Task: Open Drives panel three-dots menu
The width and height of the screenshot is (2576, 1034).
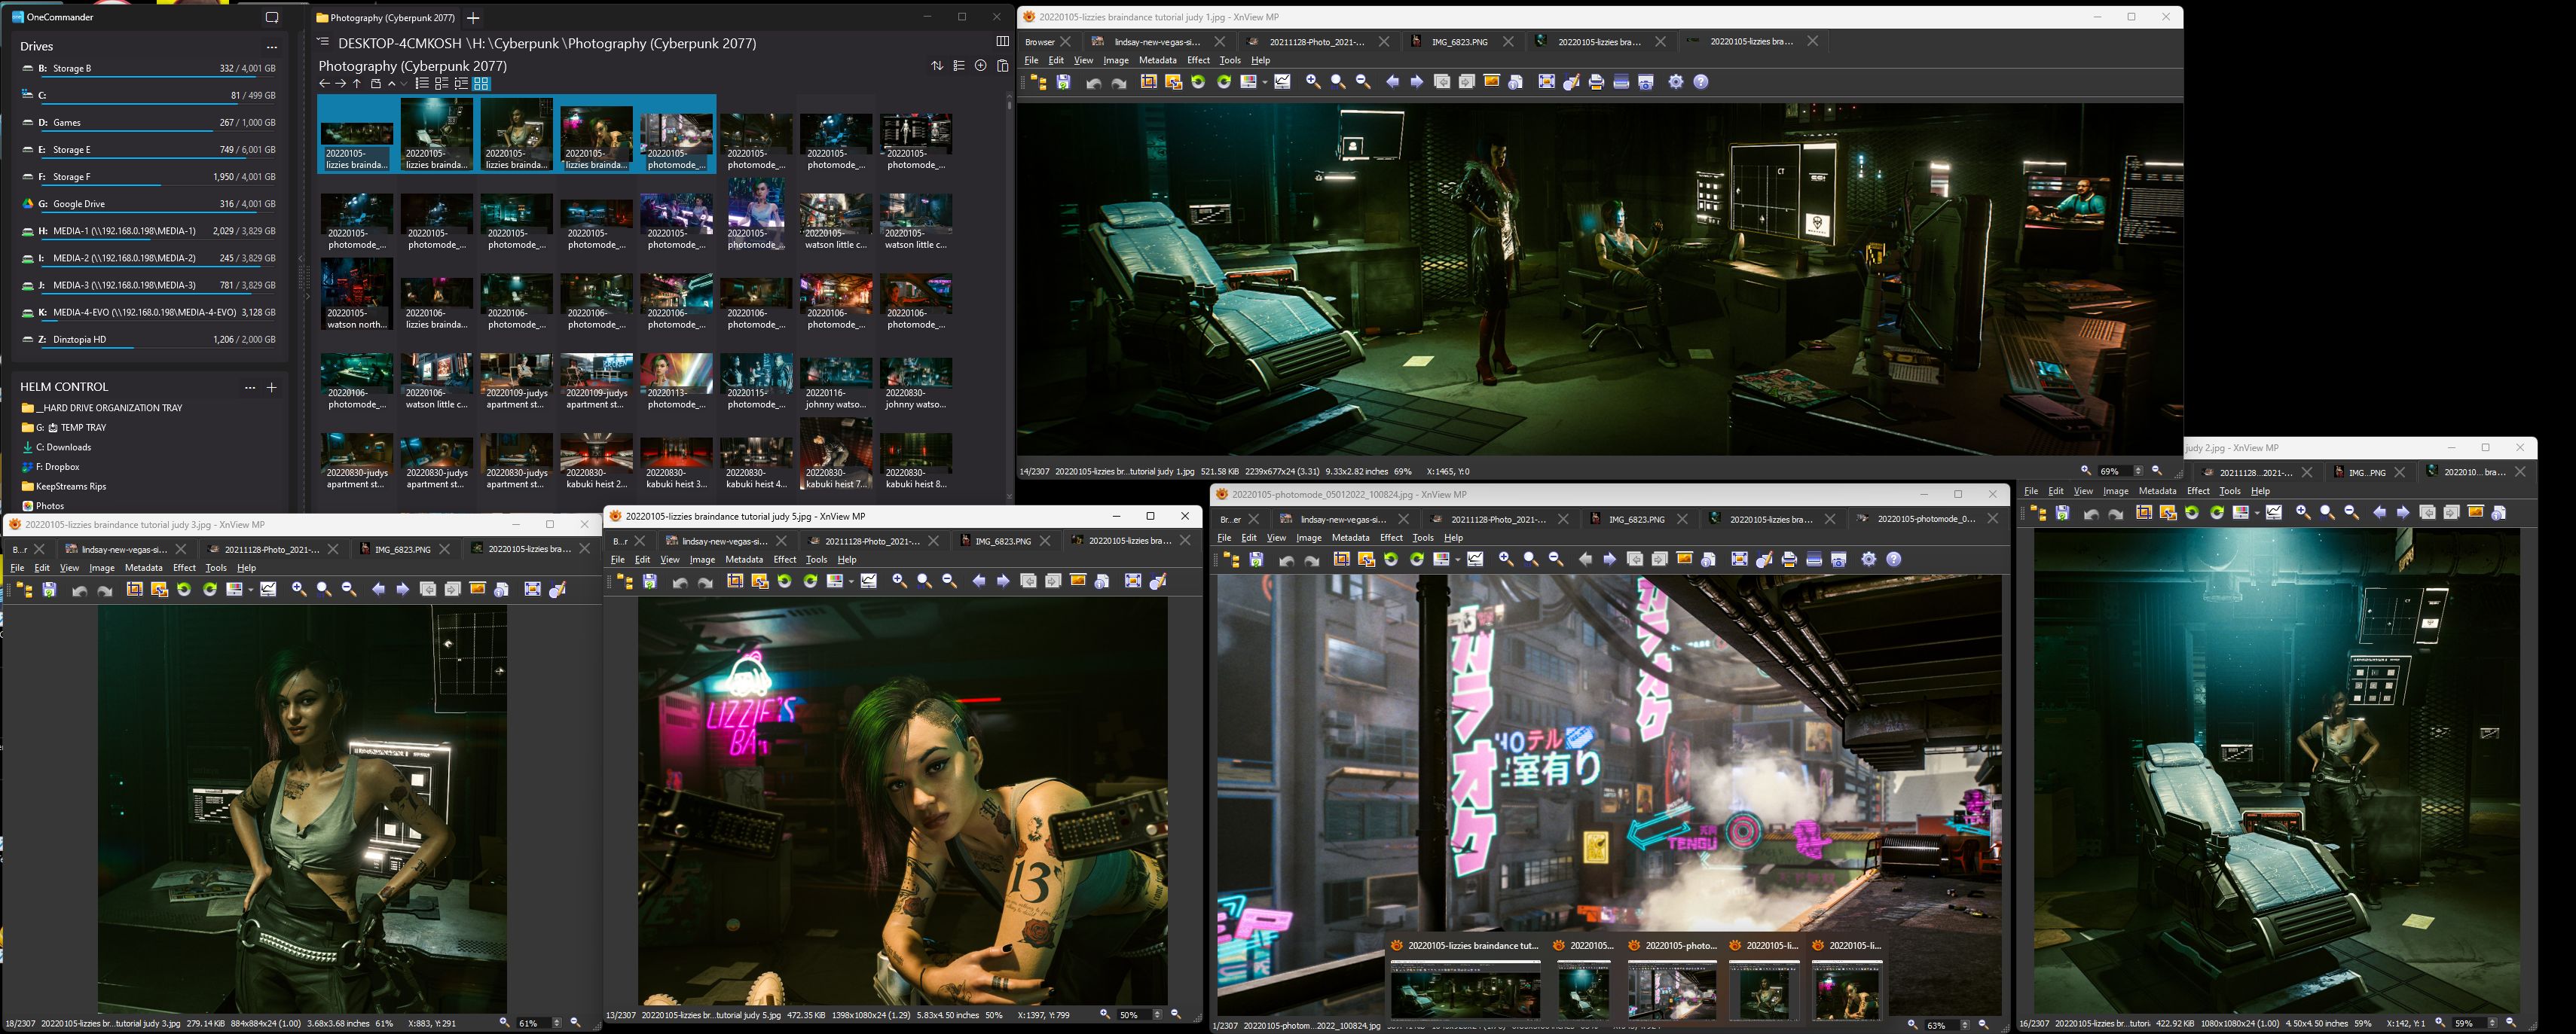Action: coord(271,47)
